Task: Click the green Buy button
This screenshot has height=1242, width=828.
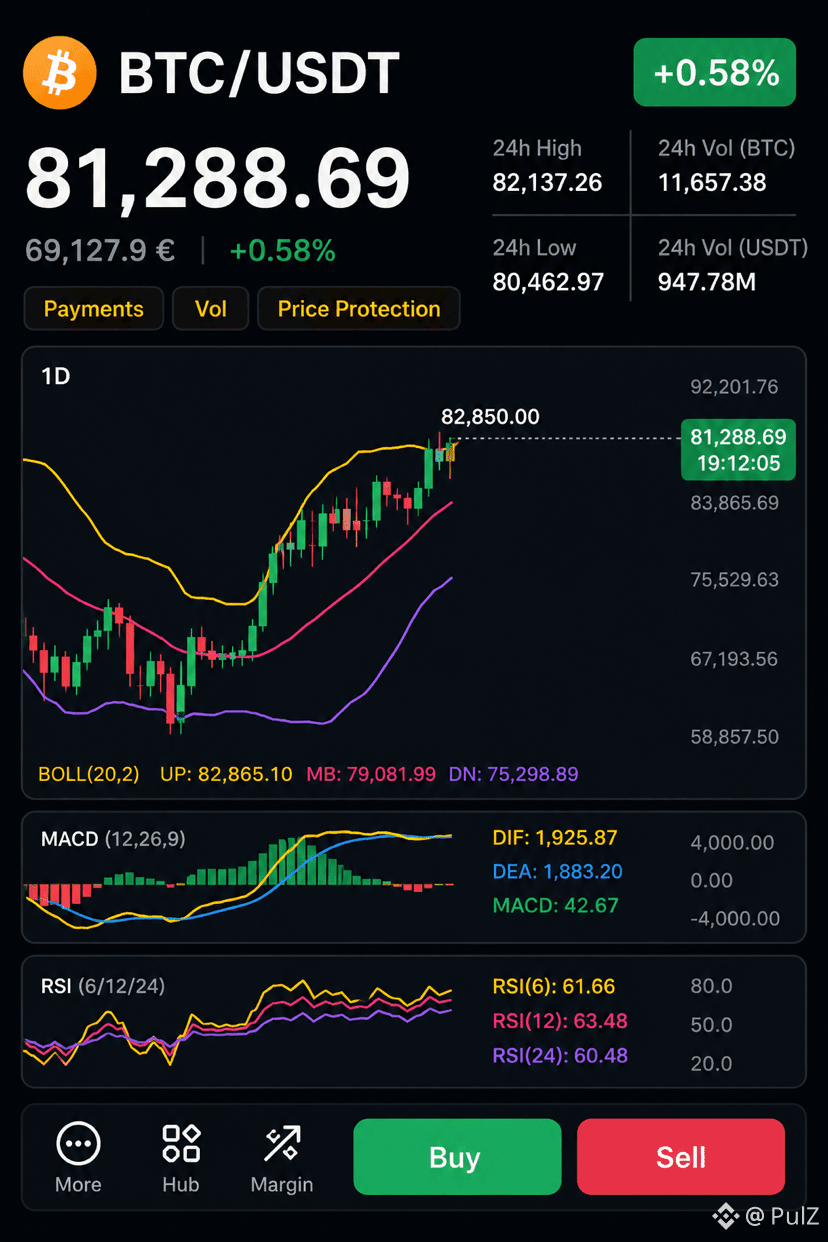Action: 457,1157
